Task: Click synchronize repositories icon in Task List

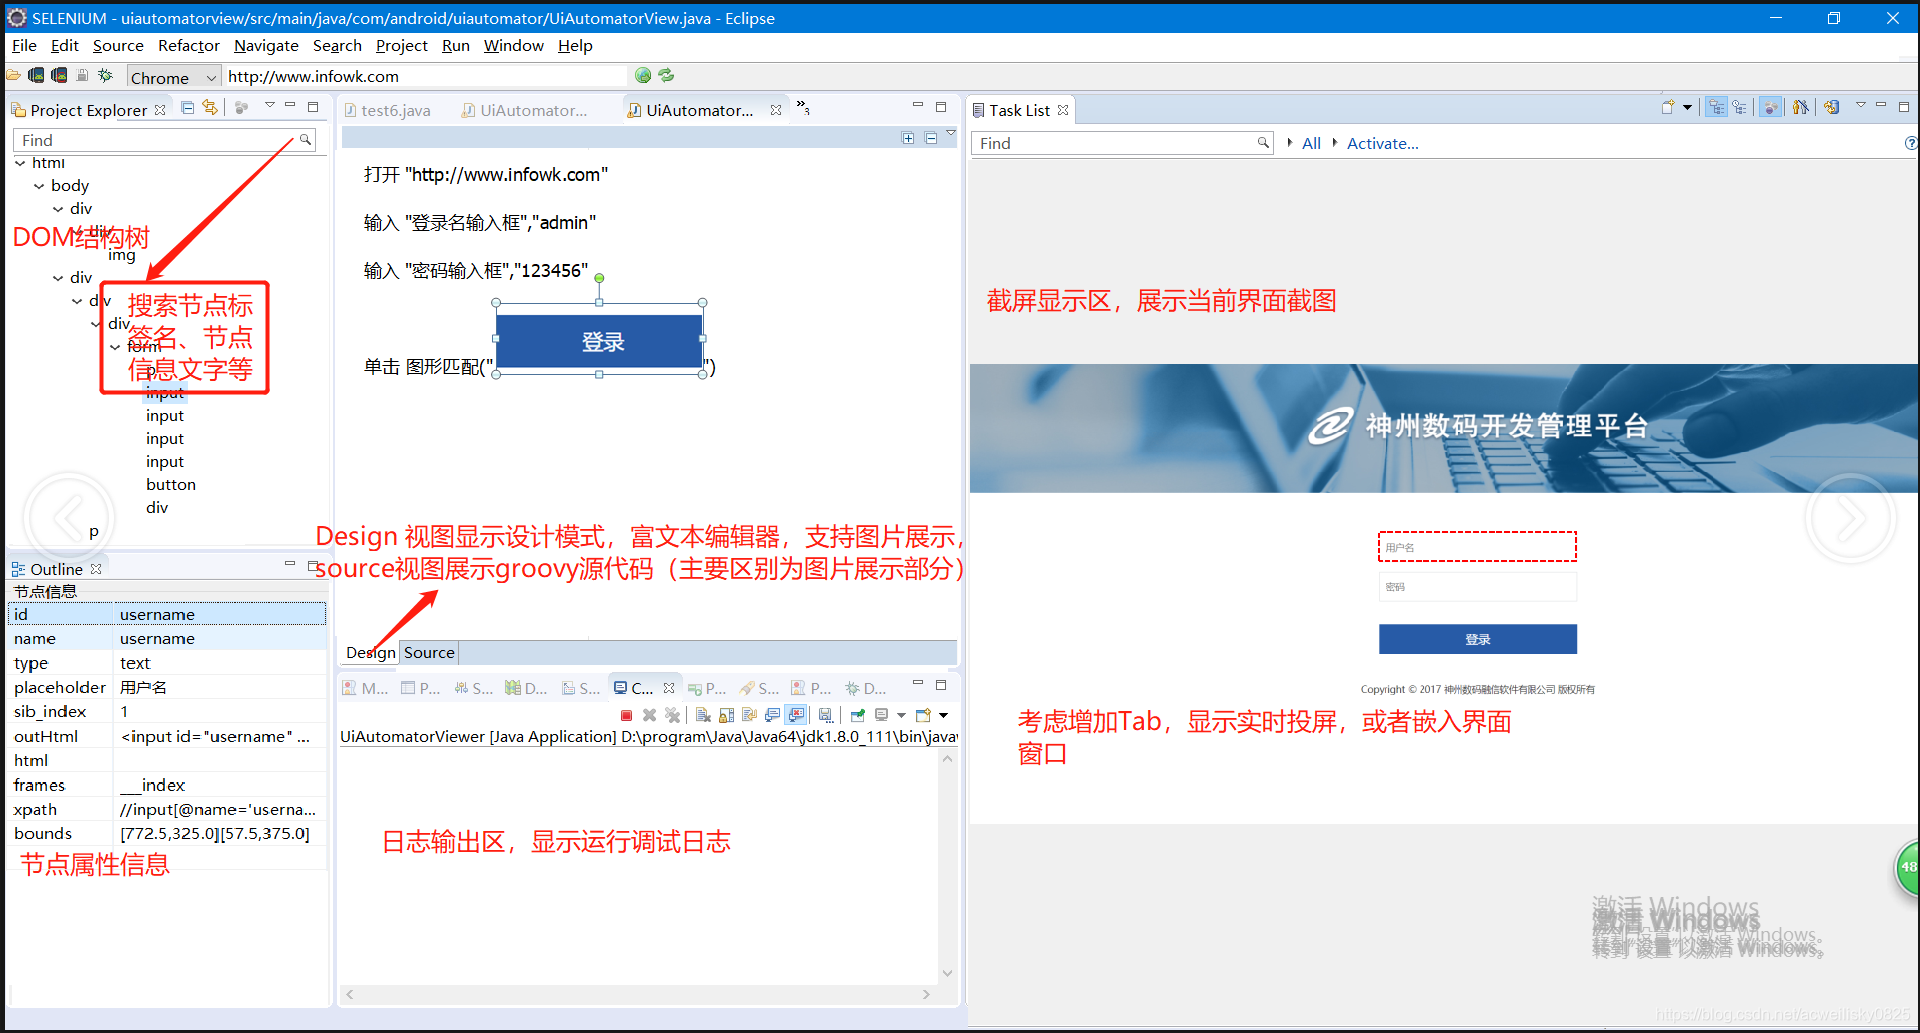Action: click(1831, 108)
